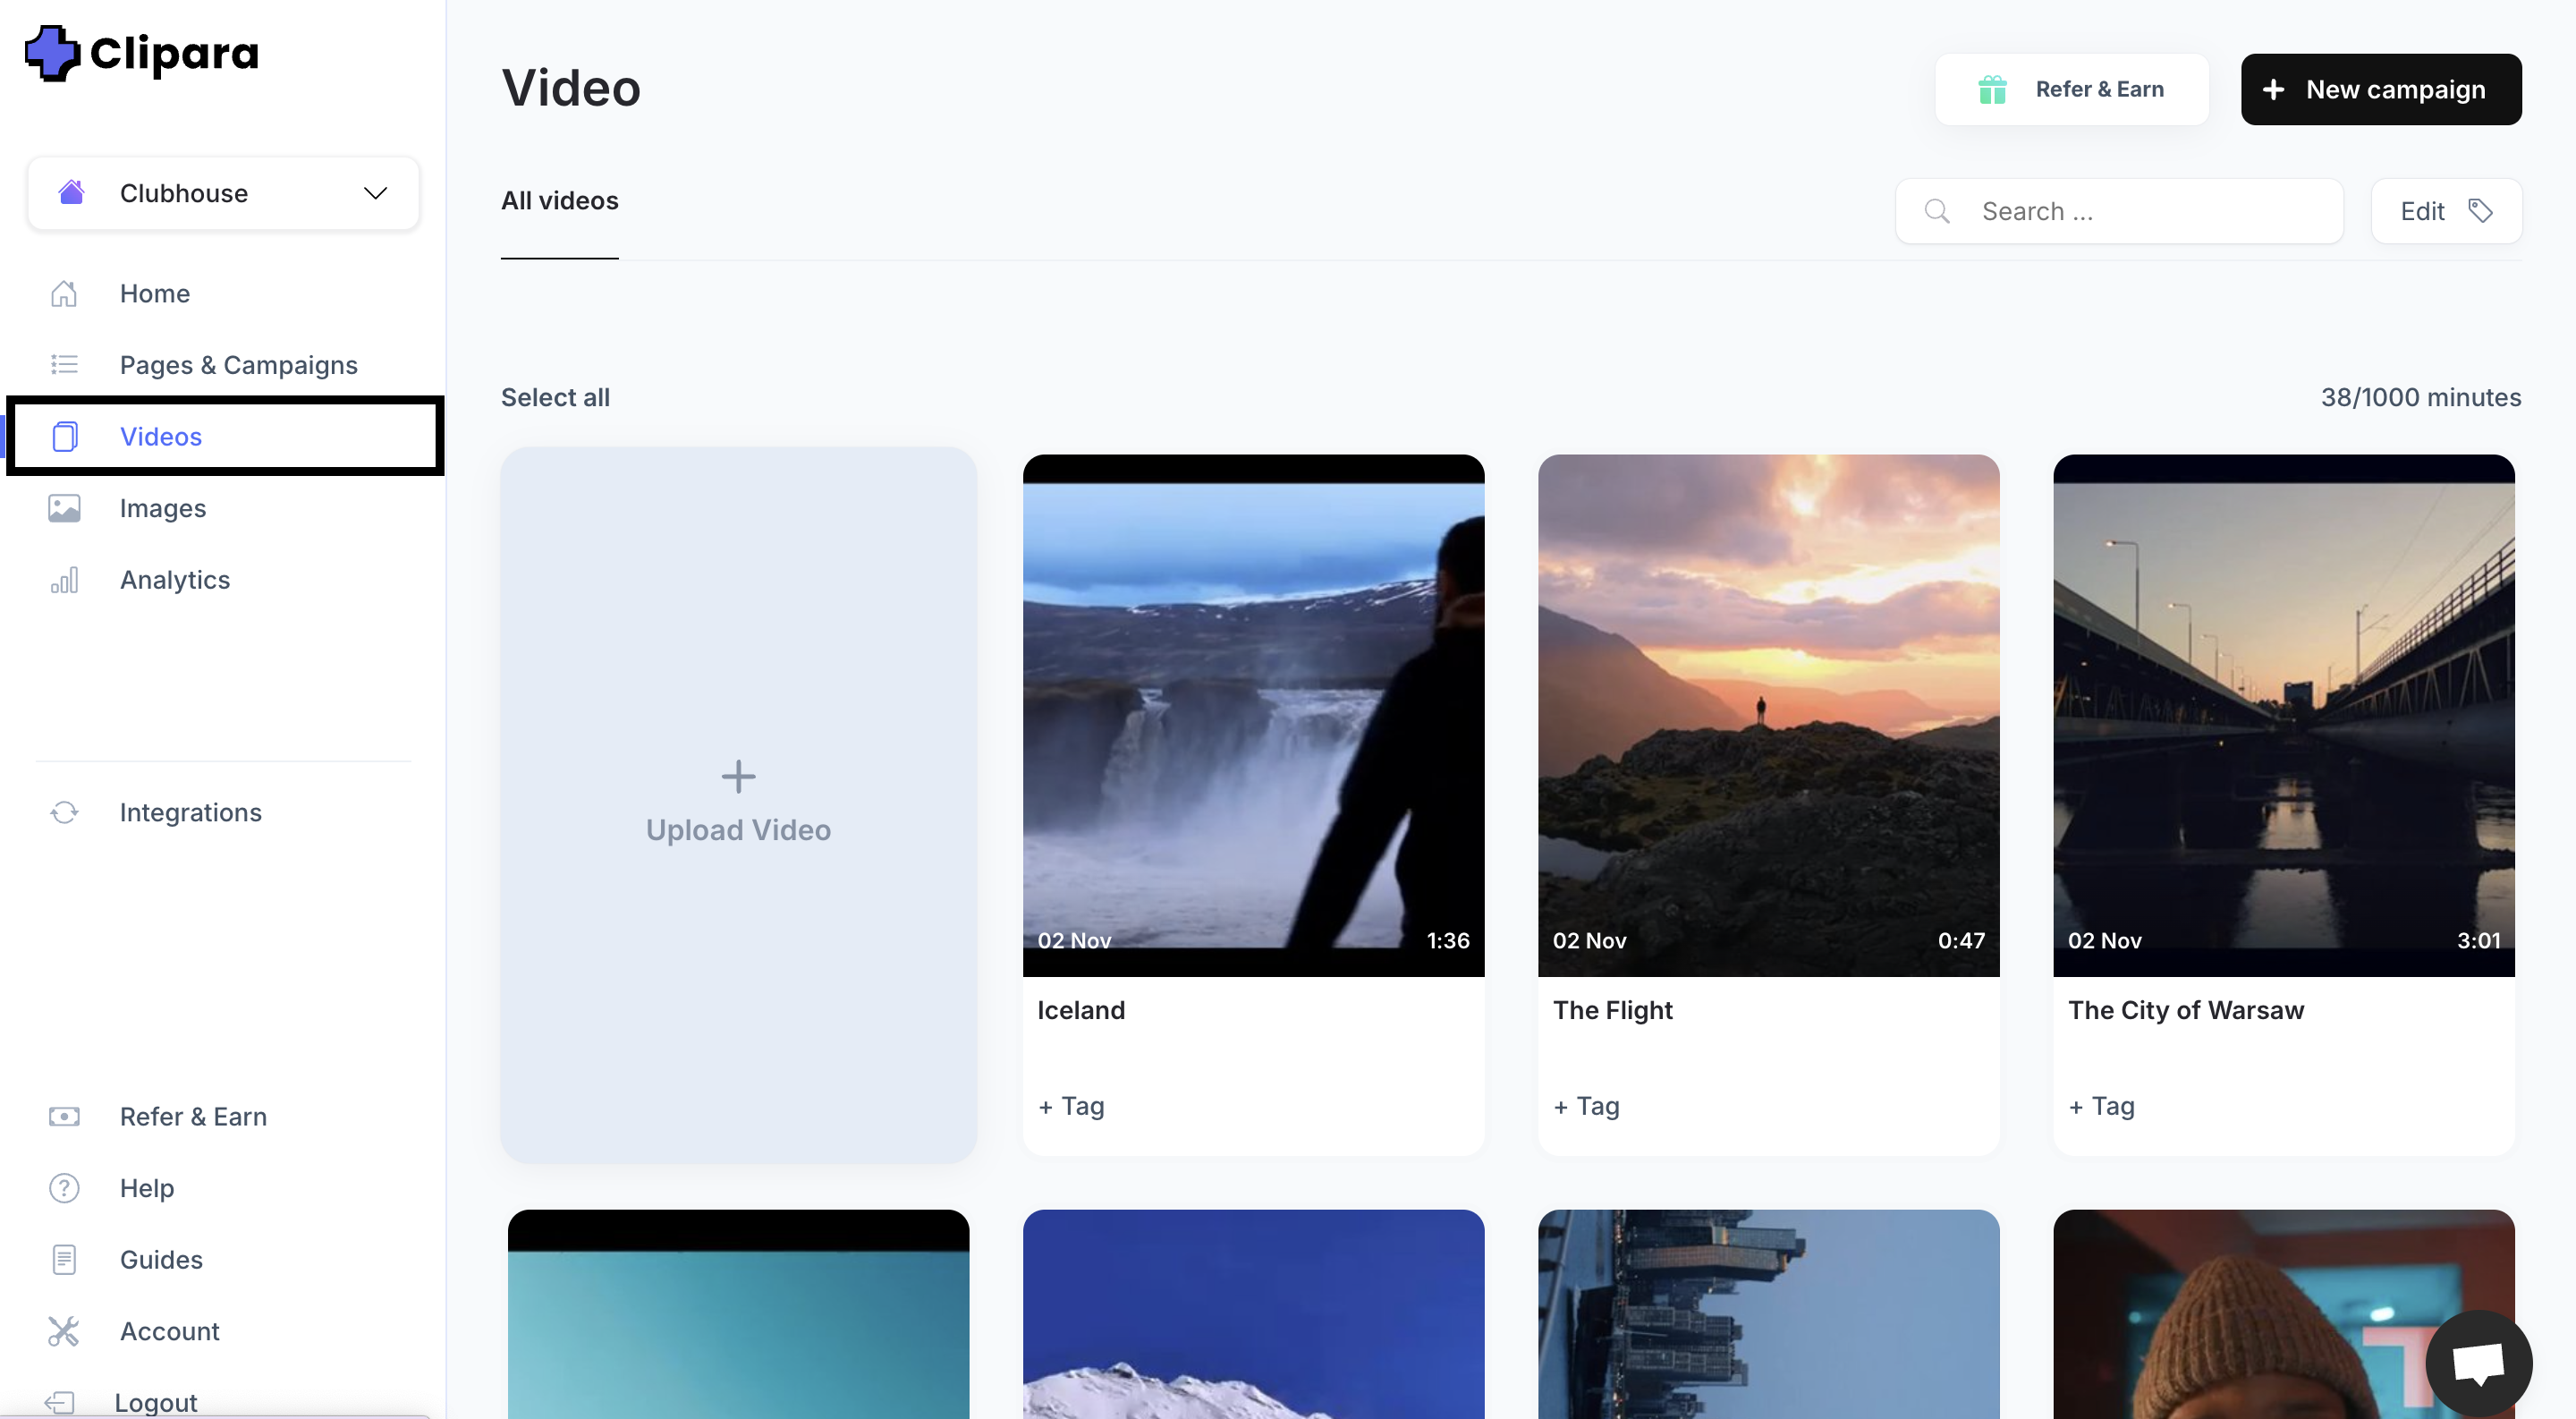Open the skyscraper city video thumbnail
The image size is (2576, 1419).
(1768, 1314)
